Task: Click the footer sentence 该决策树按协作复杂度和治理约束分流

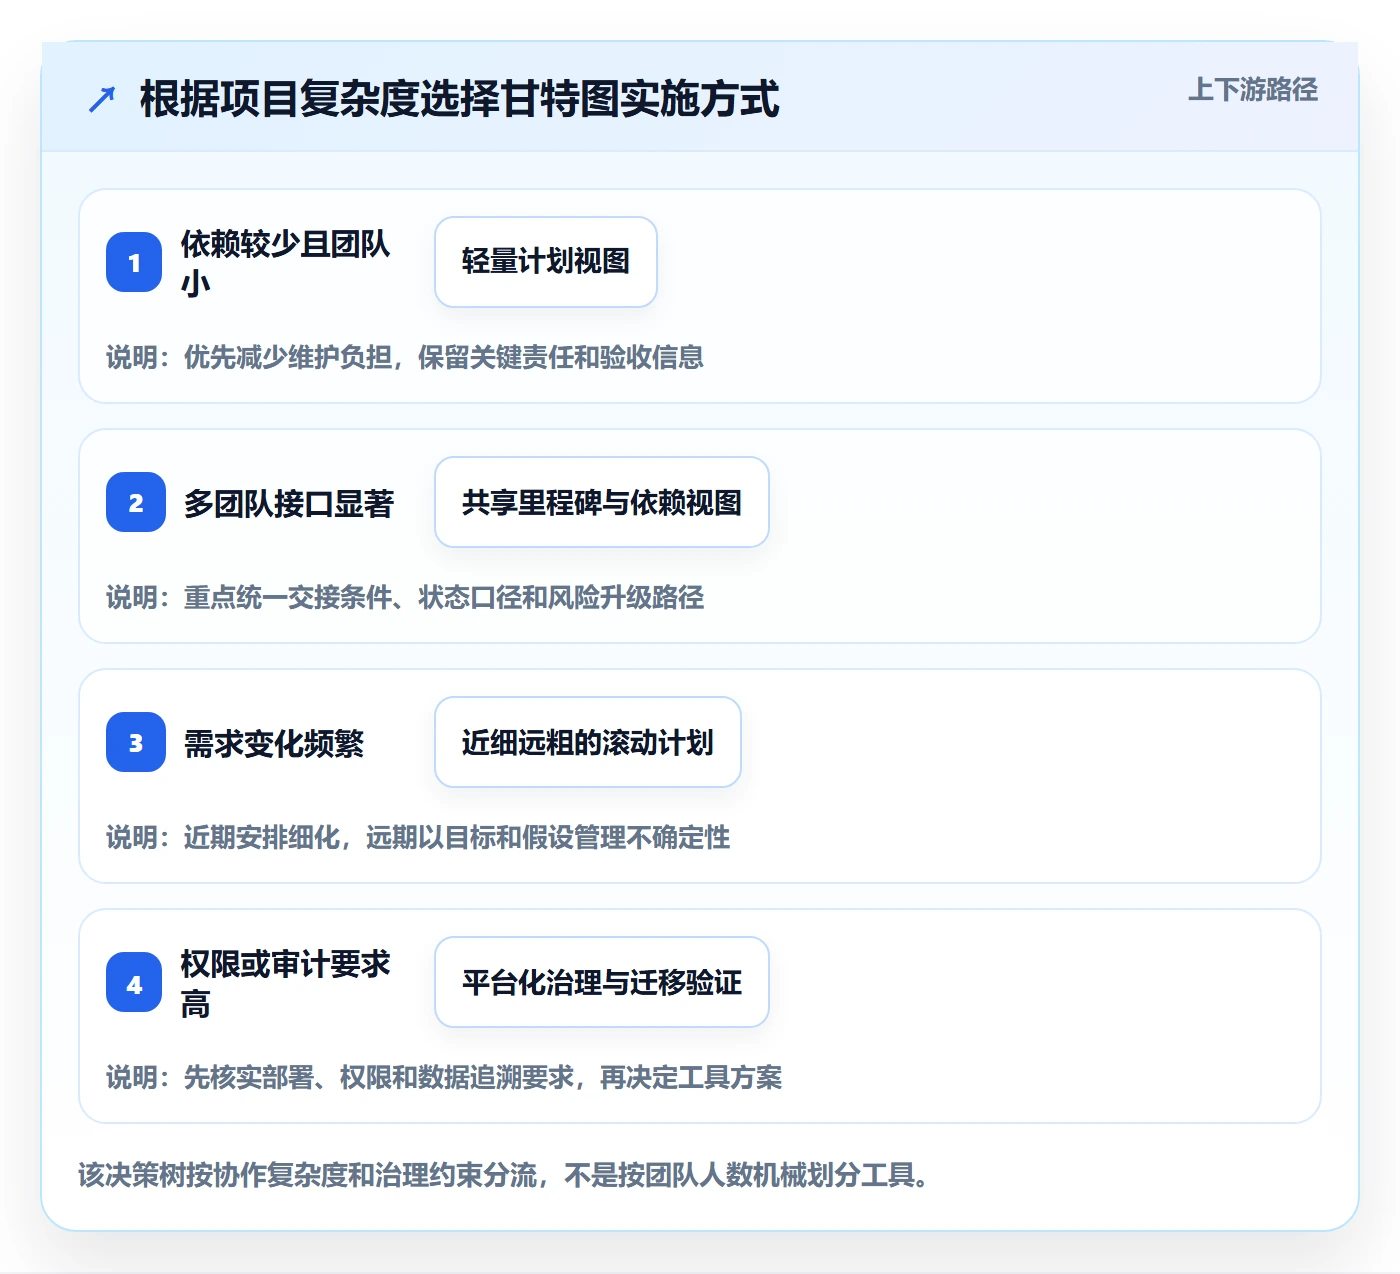Action: click(x=308, y=1175)
